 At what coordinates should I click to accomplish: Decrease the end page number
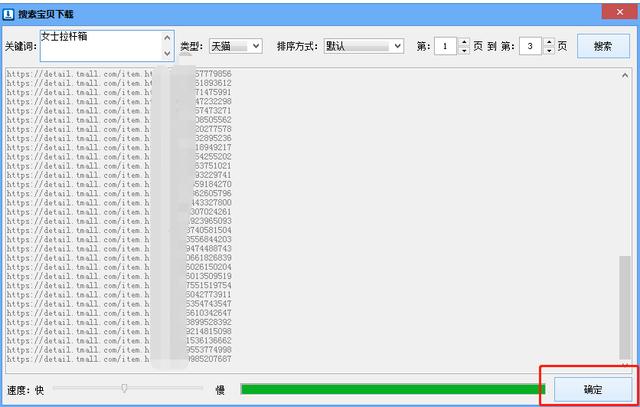click(x=549, y=50)
